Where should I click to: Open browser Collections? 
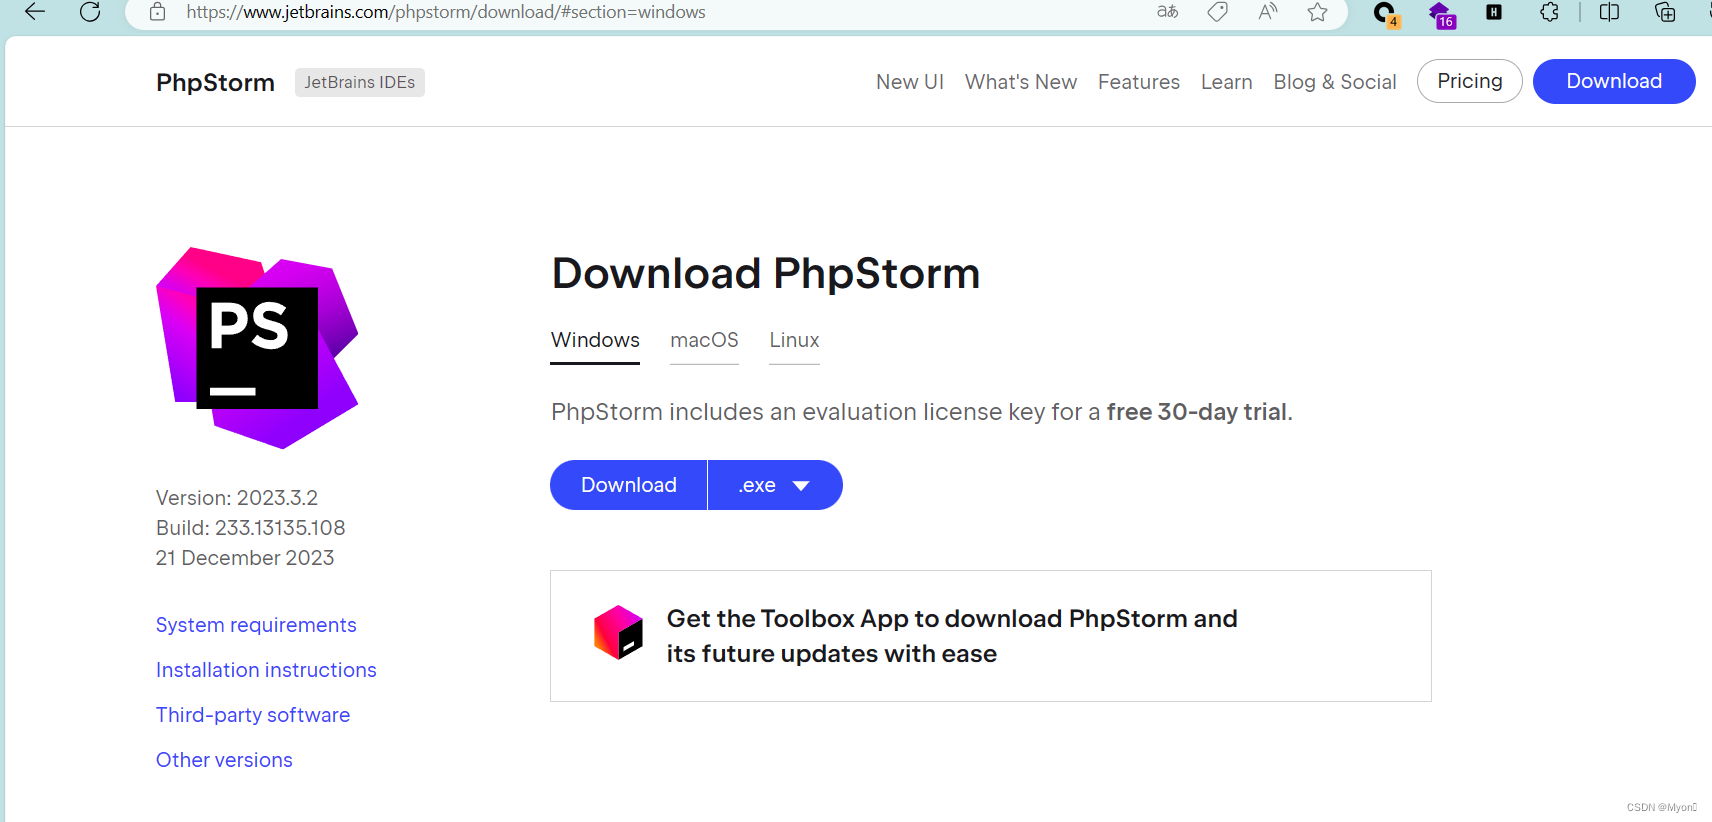[1663, 12]
